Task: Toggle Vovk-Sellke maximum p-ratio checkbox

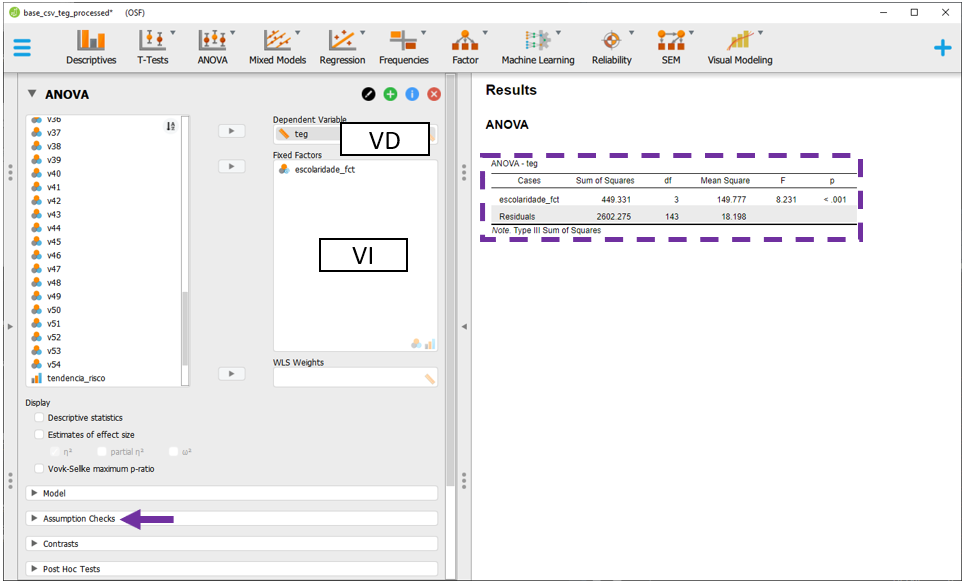Action: click(x=40, y=468)
